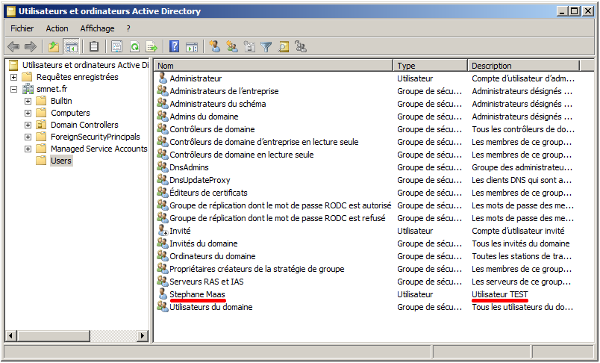The height and width of the screenshot is (363, 600).
Task: Click the Administrateur user icon
Action: pyautogui.click(x=163, y=78)
